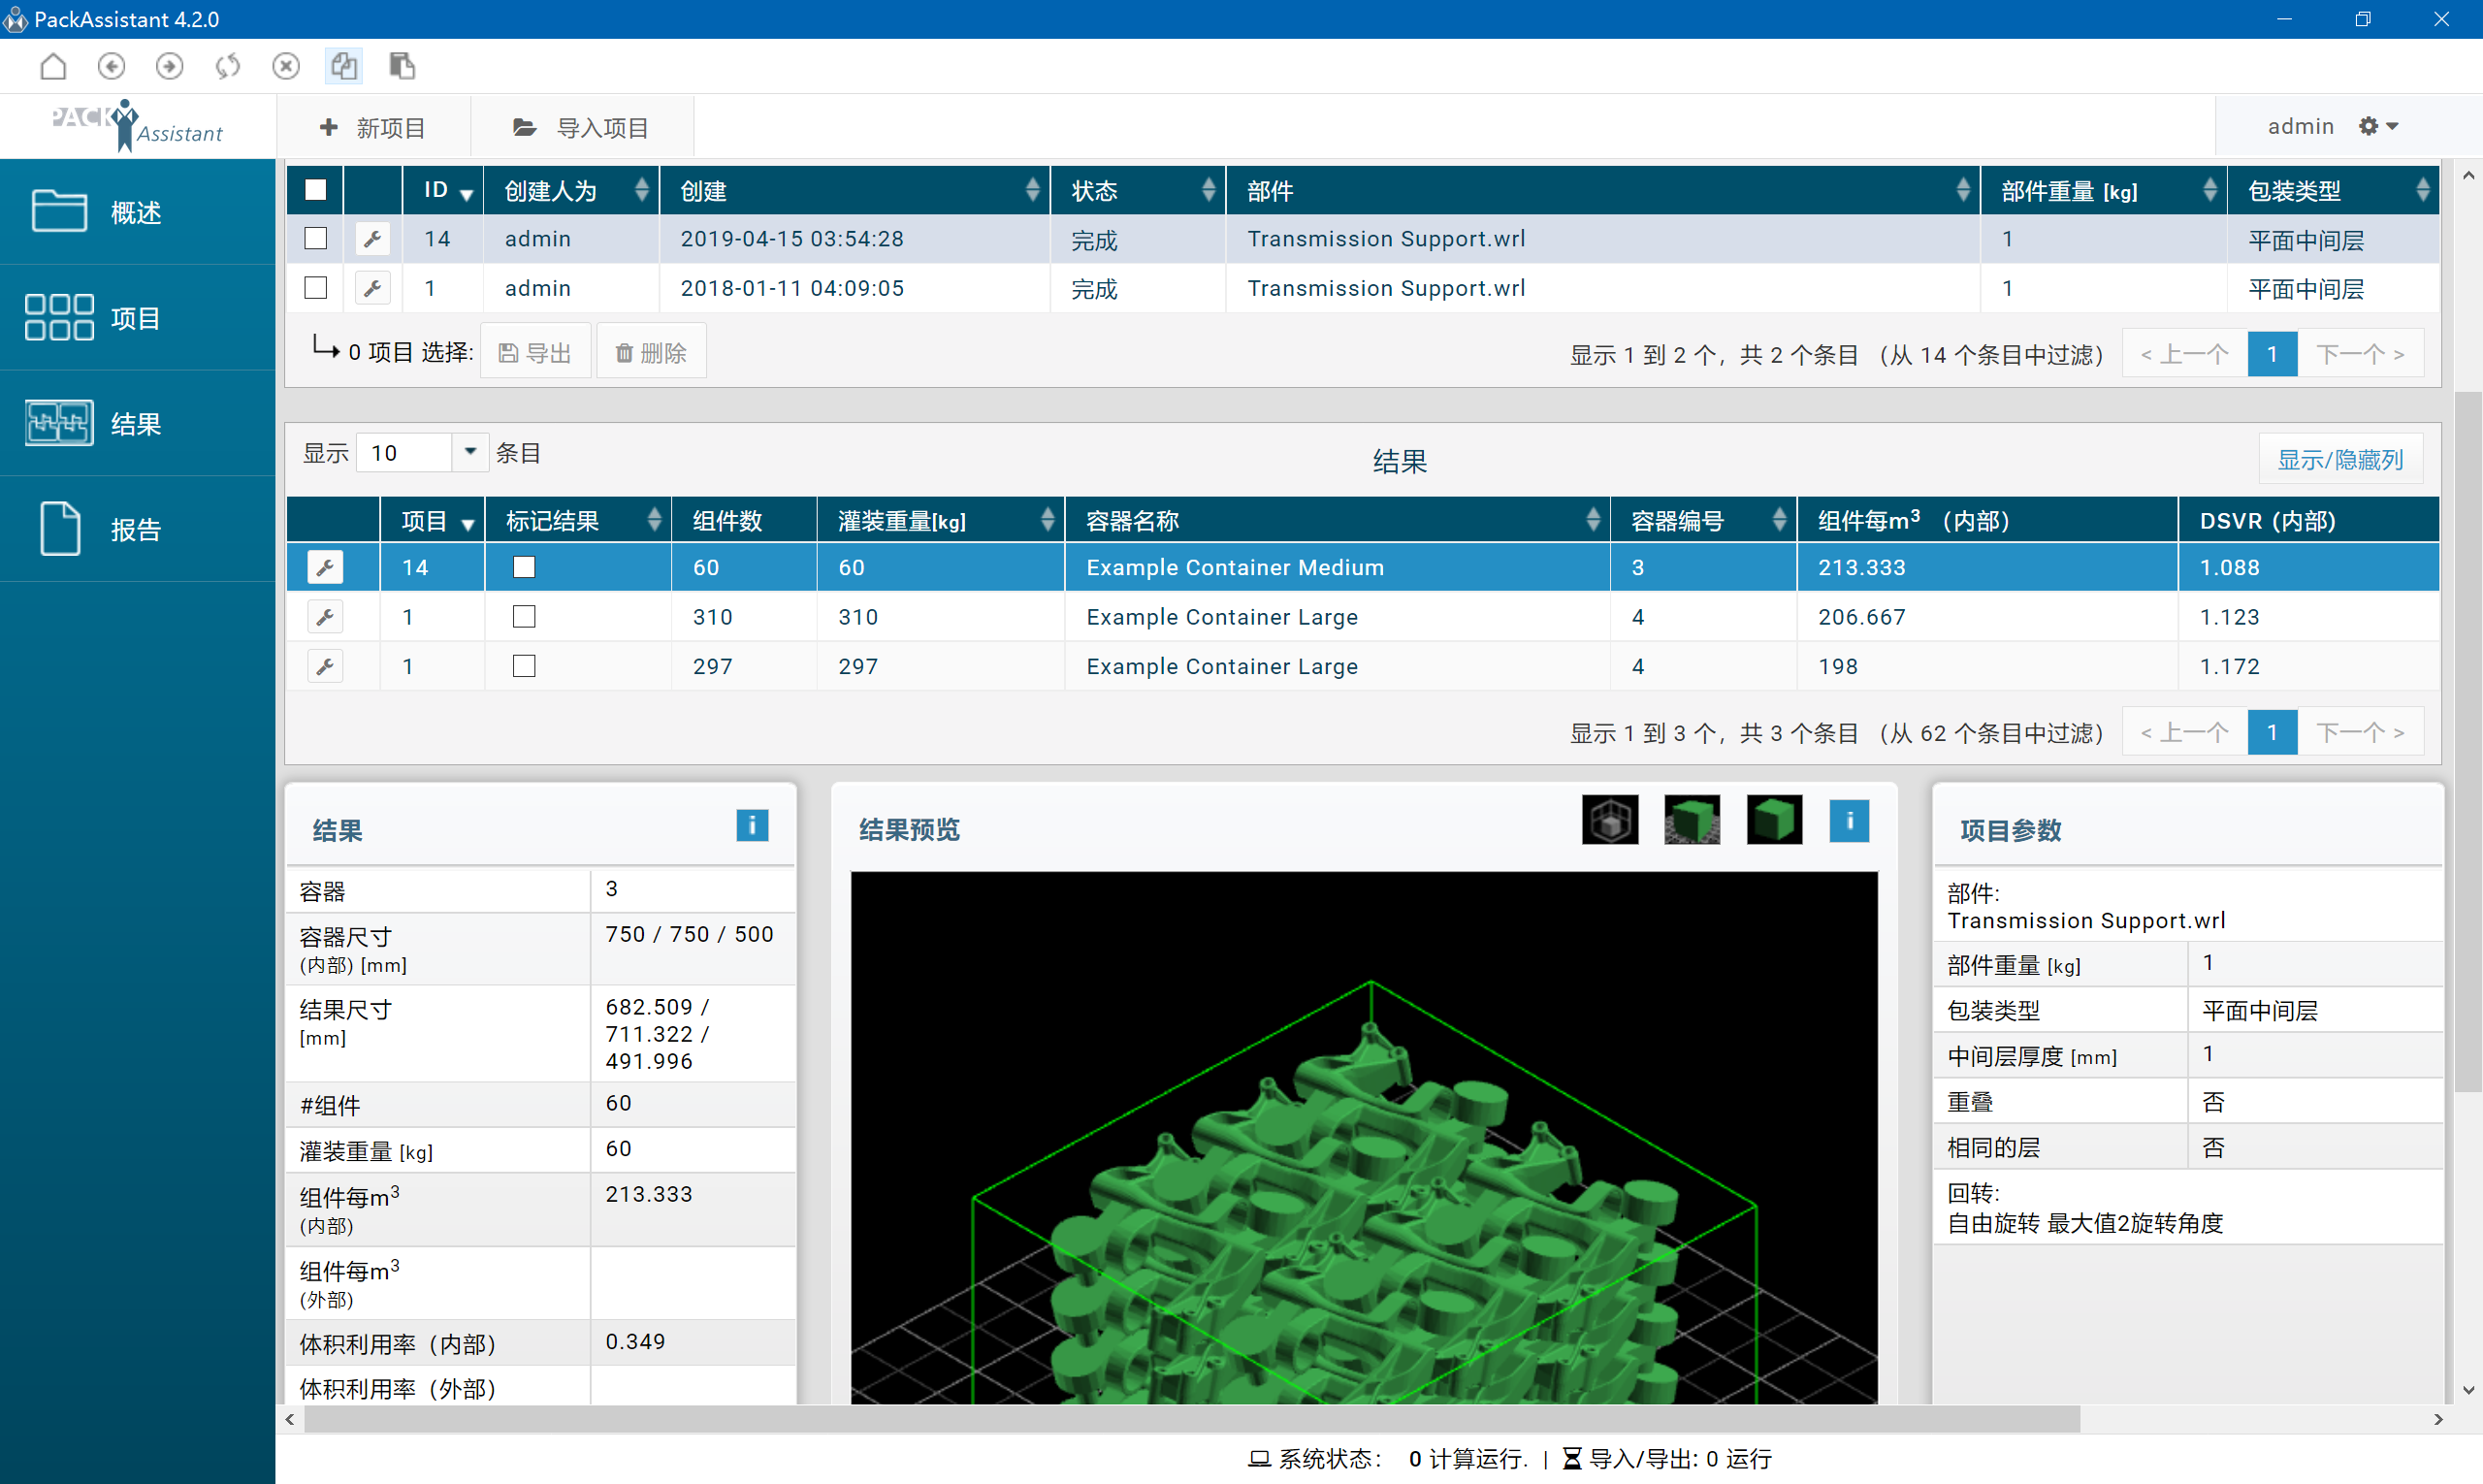This screenshot has width=2483, height=1484.
Task: Sort projects by 状态 column
Action: [1139, 190]
